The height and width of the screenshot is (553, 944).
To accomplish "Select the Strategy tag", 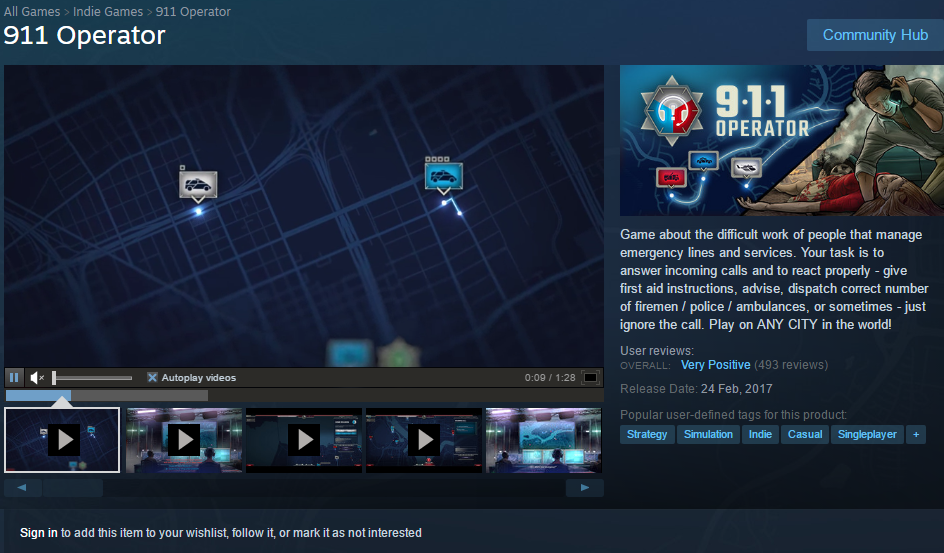I will pyautogui.click(x=647, y=434).
